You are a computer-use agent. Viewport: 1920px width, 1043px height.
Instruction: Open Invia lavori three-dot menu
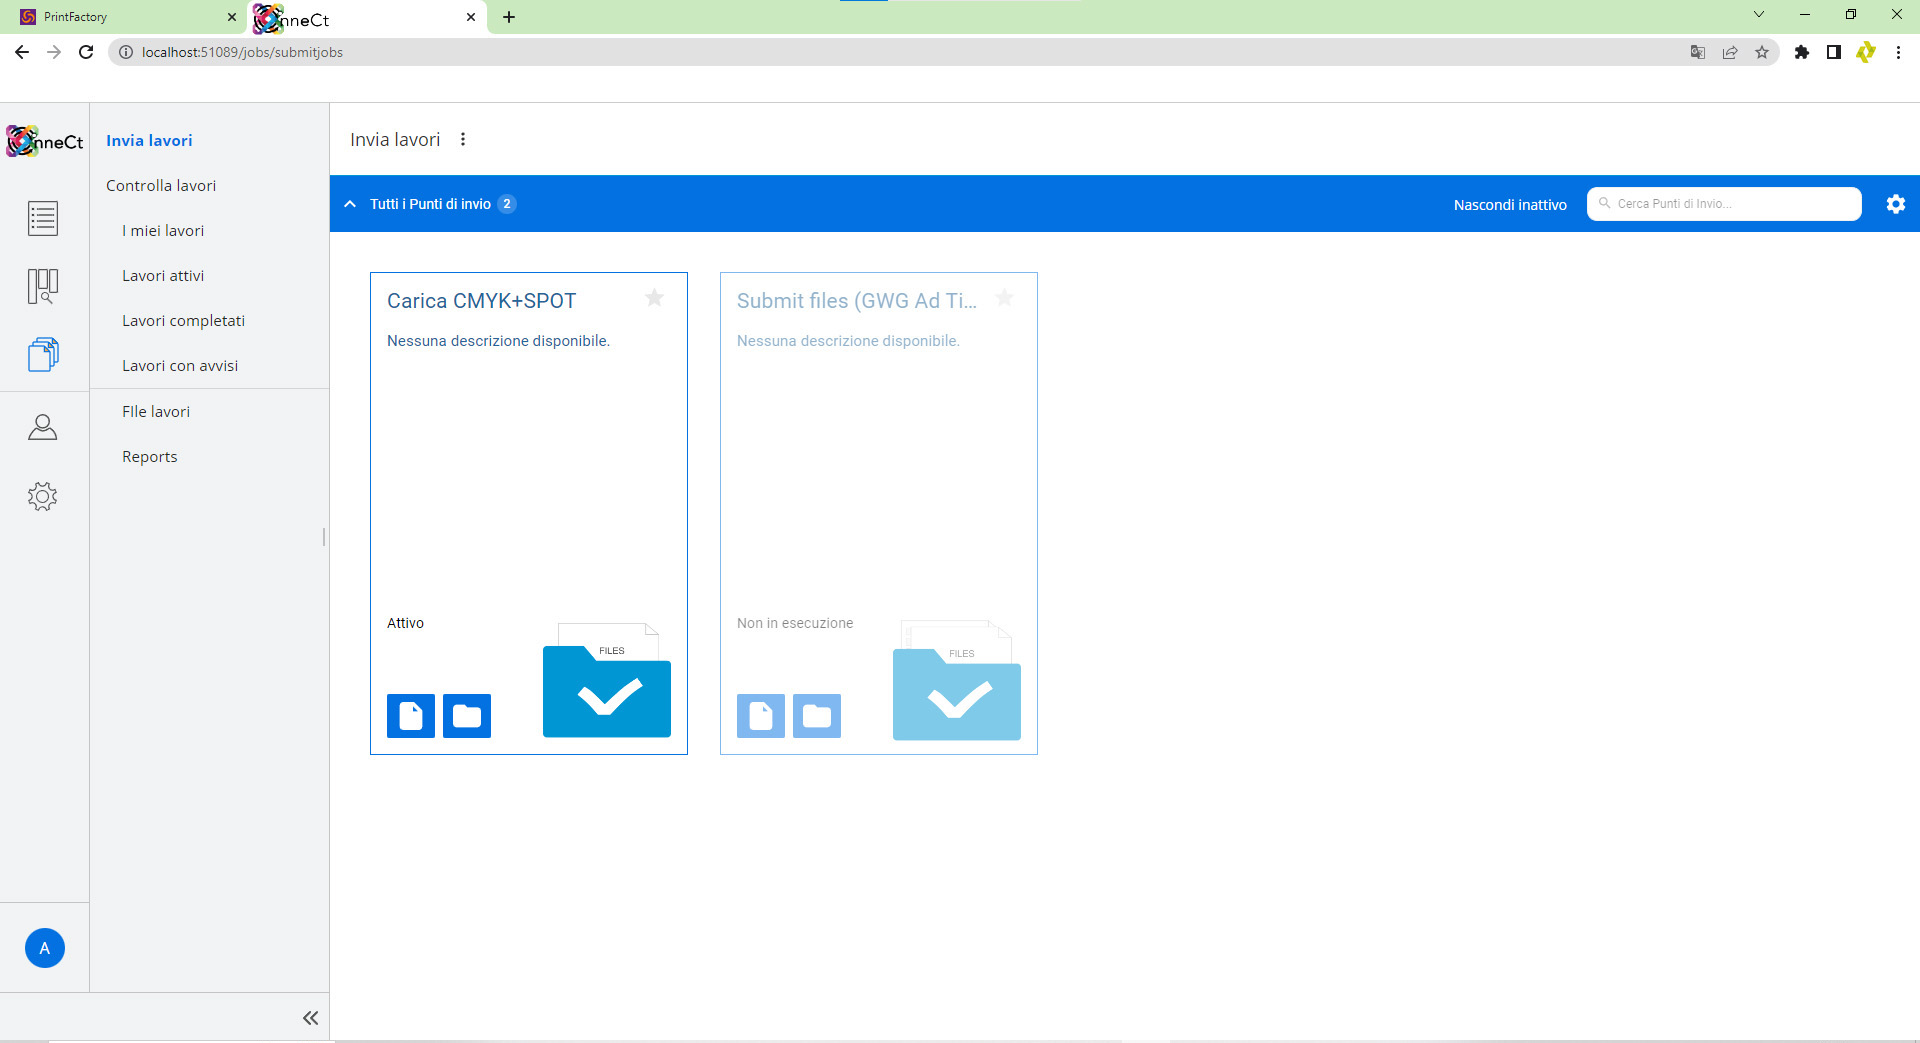463,139
